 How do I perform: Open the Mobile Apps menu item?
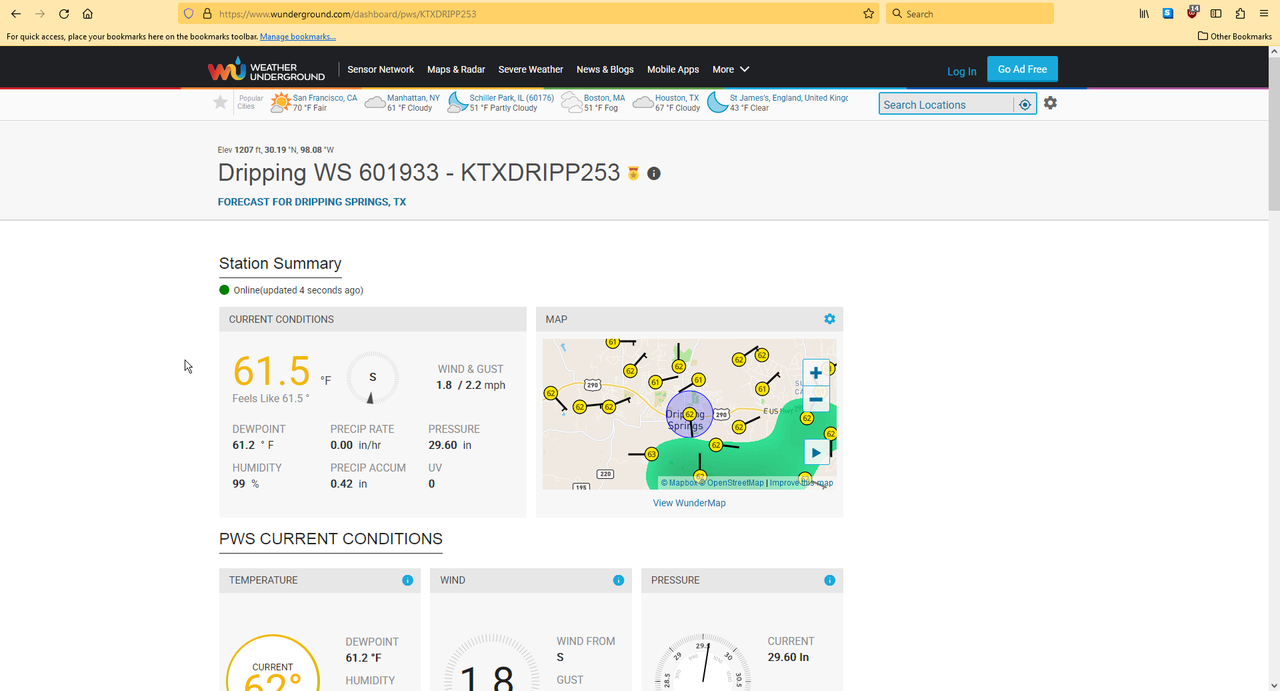[x=673, y=69]
